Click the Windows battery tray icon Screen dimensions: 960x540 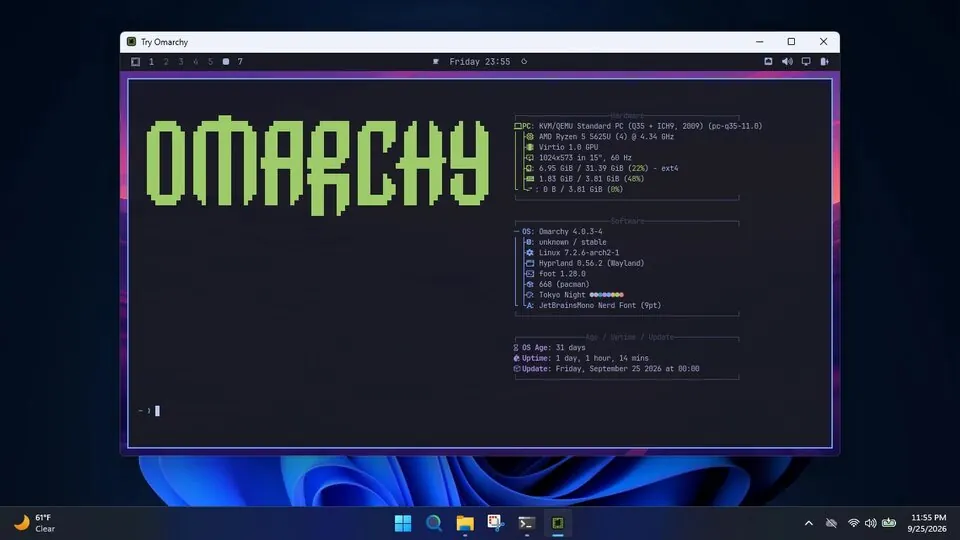click(x=889, y=523)
